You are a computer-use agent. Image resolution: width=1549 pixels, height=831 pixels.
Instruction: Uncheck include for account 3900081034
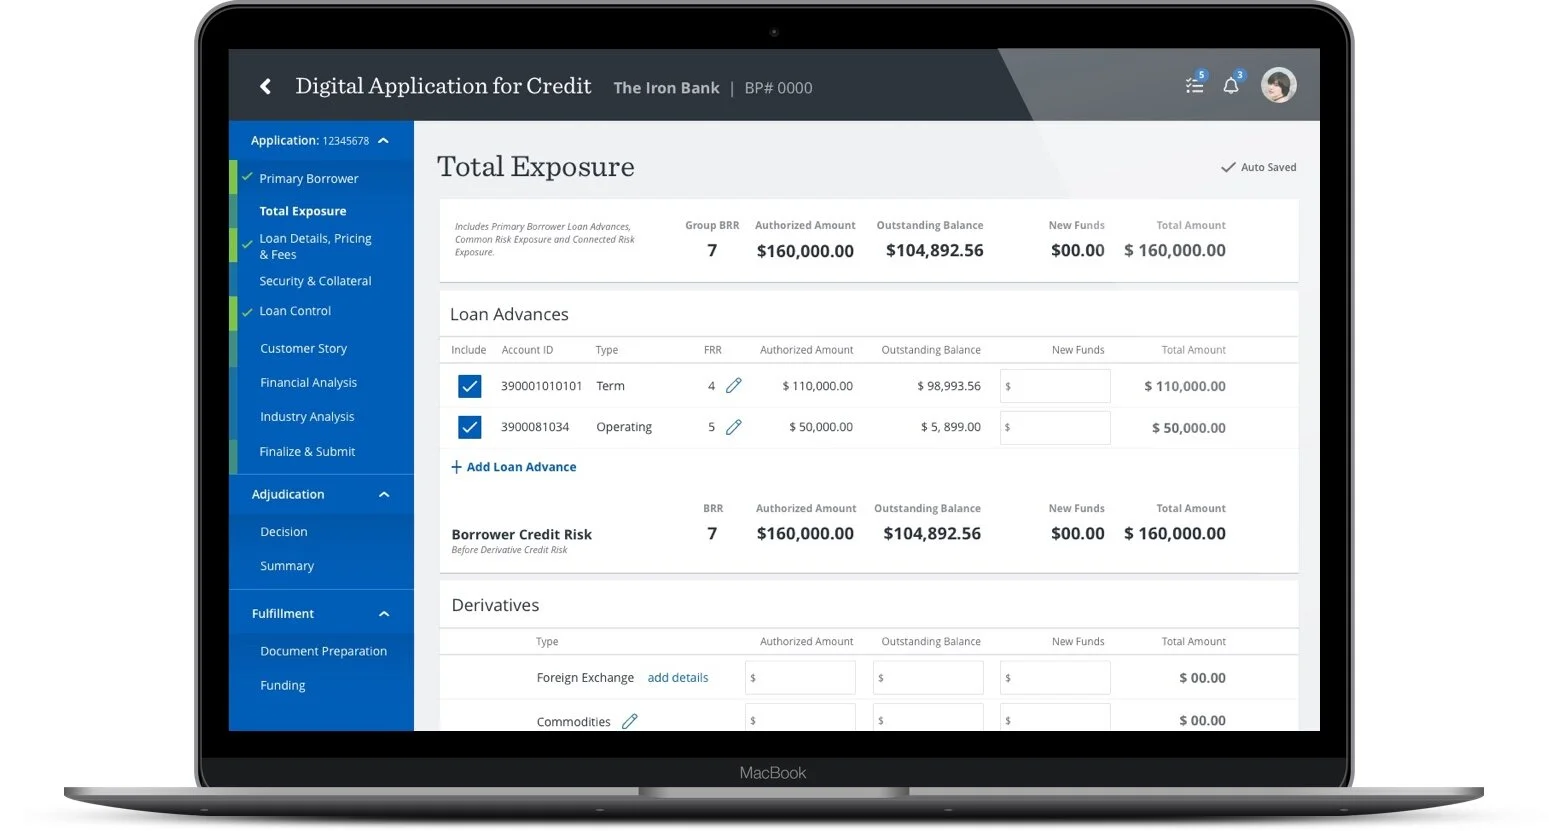click(x=469, y=427)
